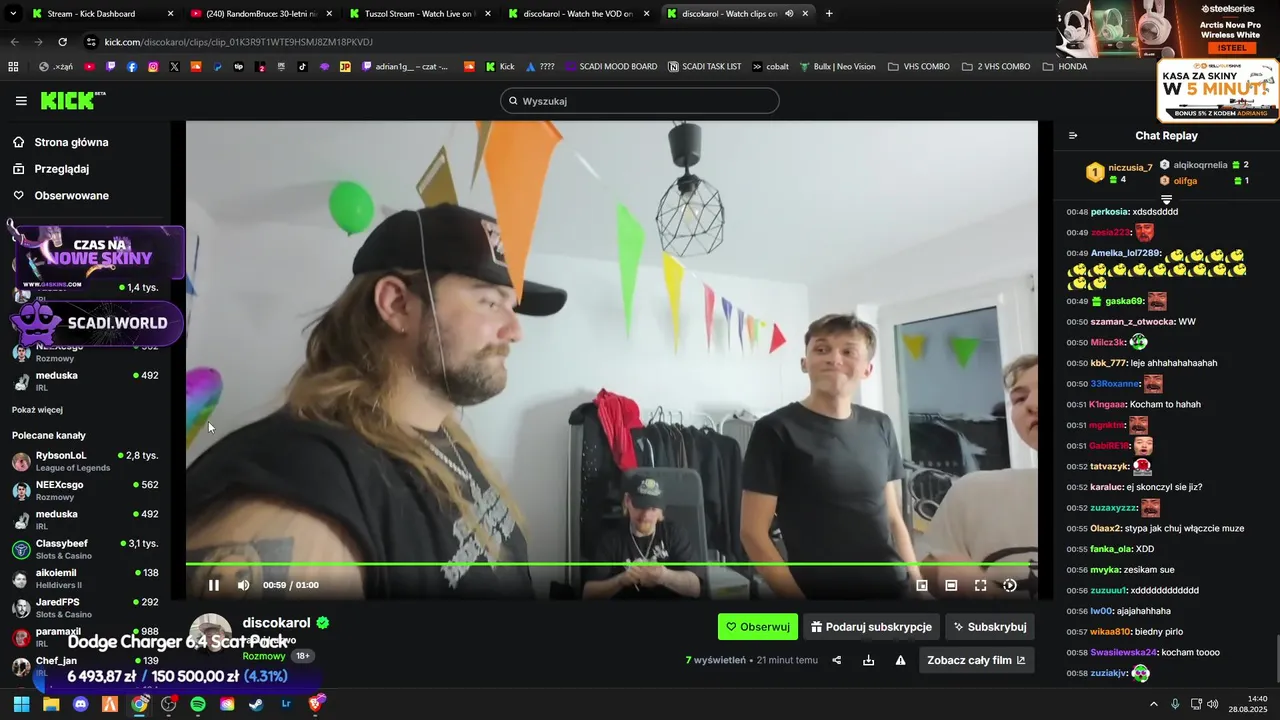1280x720 pixels.
Task: Download the clip with download icon
Action: [868, 660]
